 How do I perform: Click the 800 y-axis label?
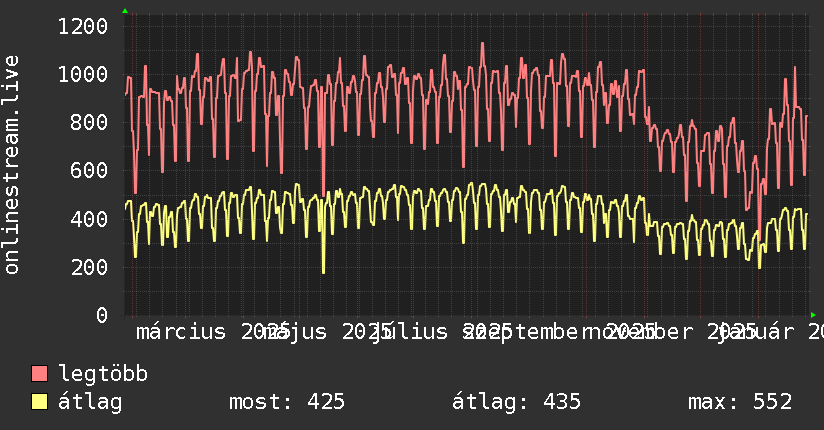[89, 122]
